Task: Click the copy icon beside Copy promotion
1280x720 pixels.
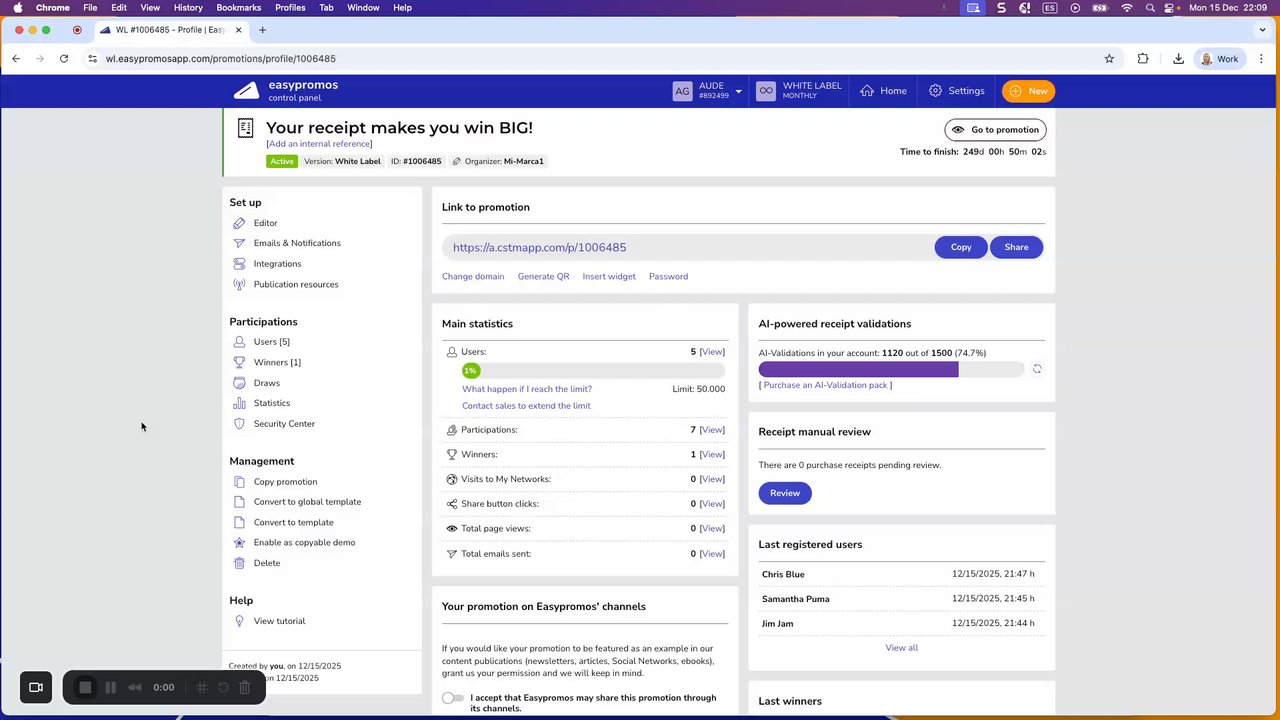Action: (x=239, y=482)
